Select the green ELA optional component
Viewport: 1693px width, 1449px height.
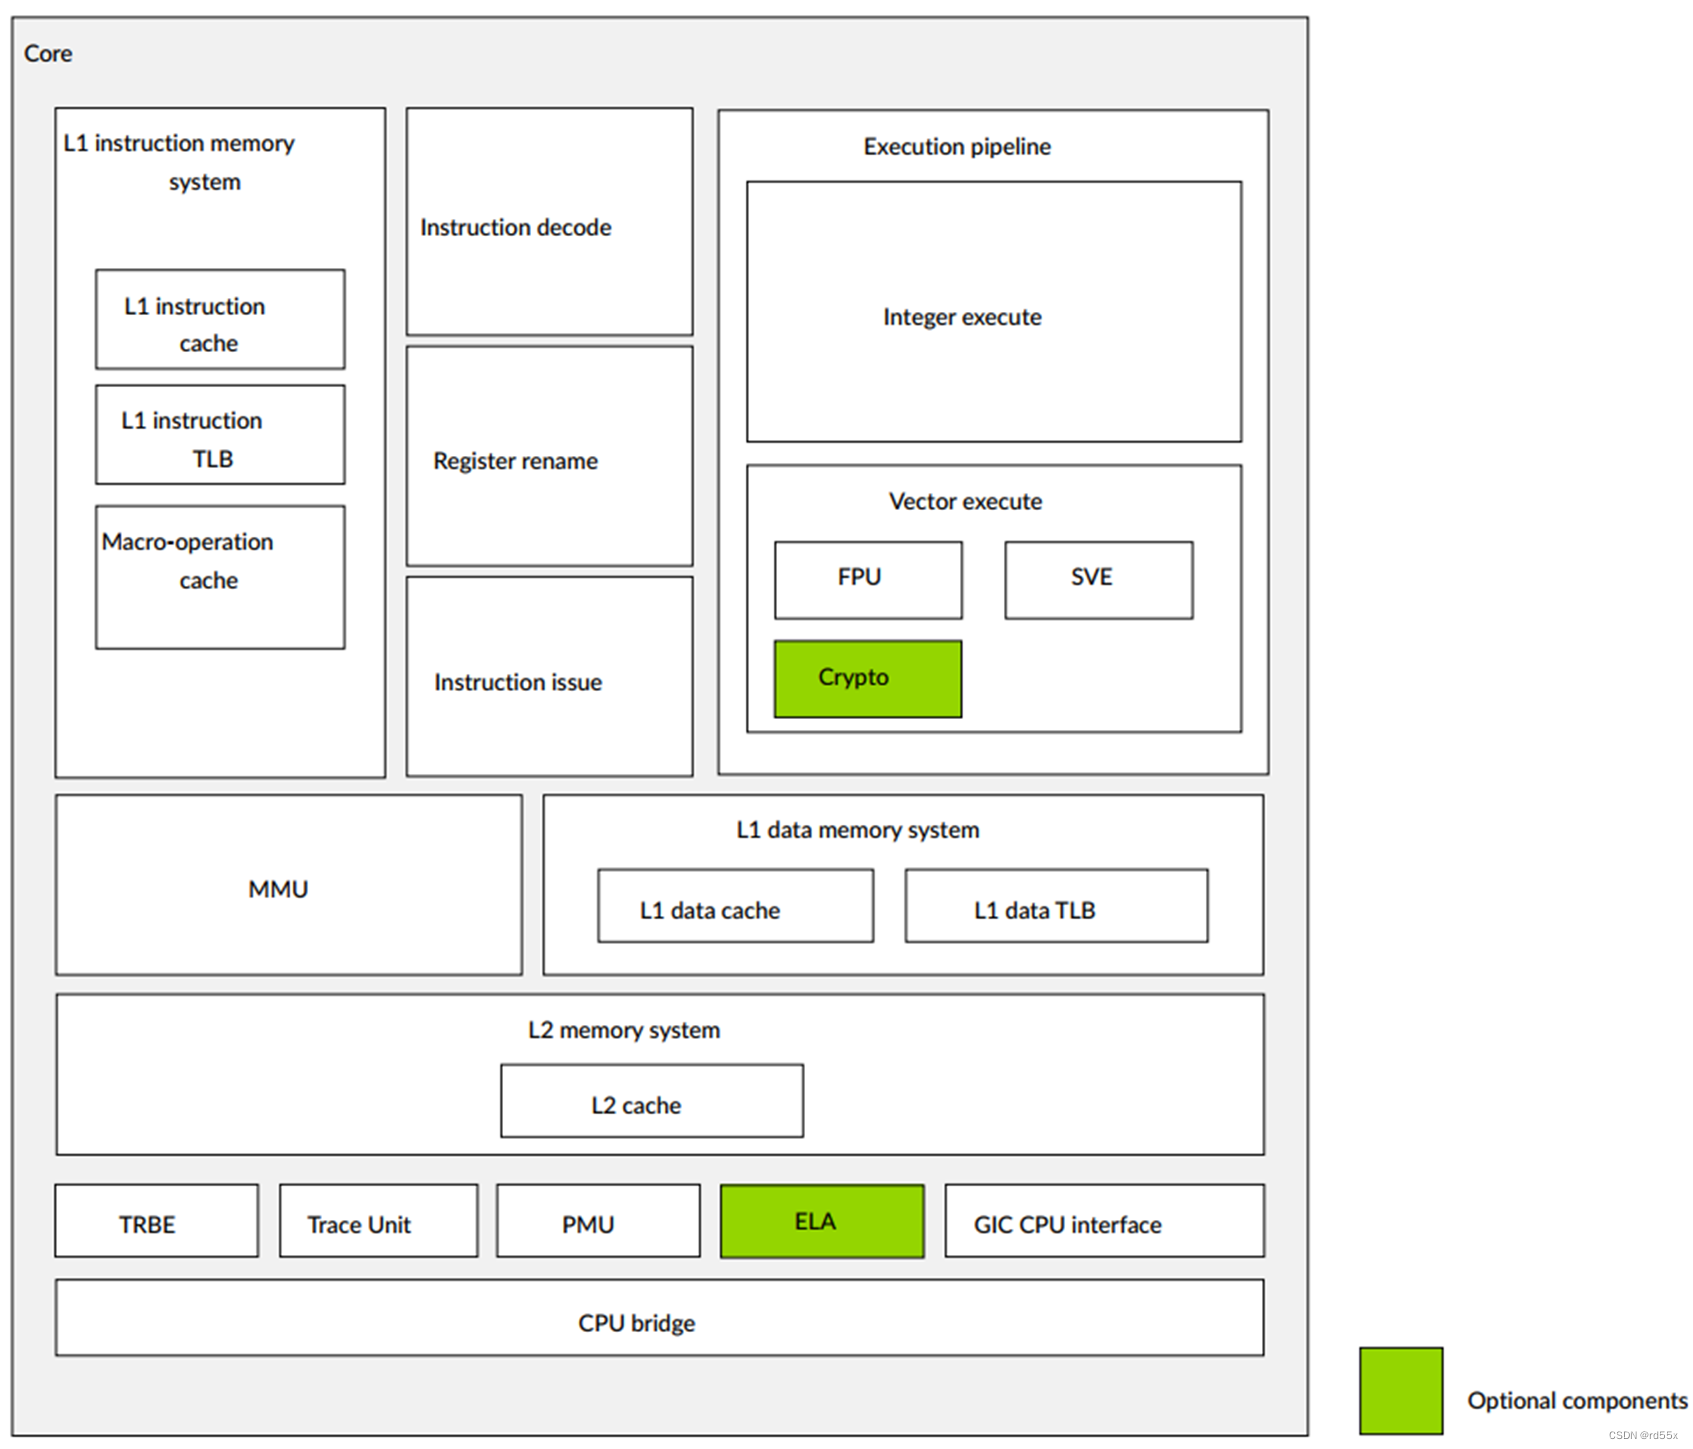pyautogui.click(x=821, y=1220)
